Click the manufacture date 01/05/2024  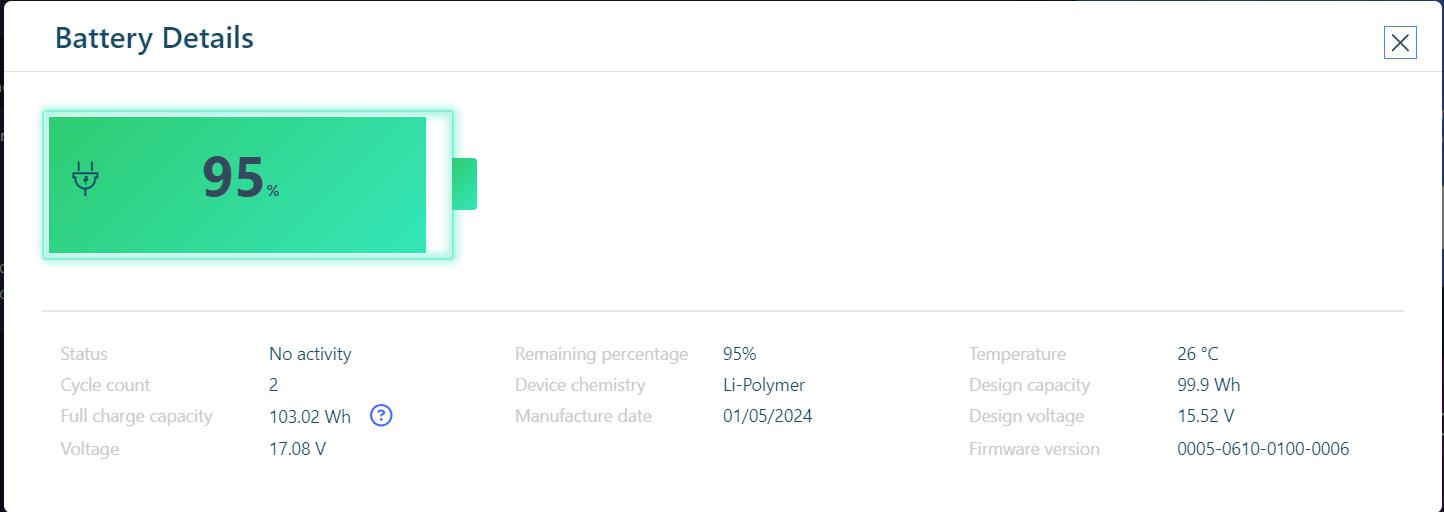[768, 416]
